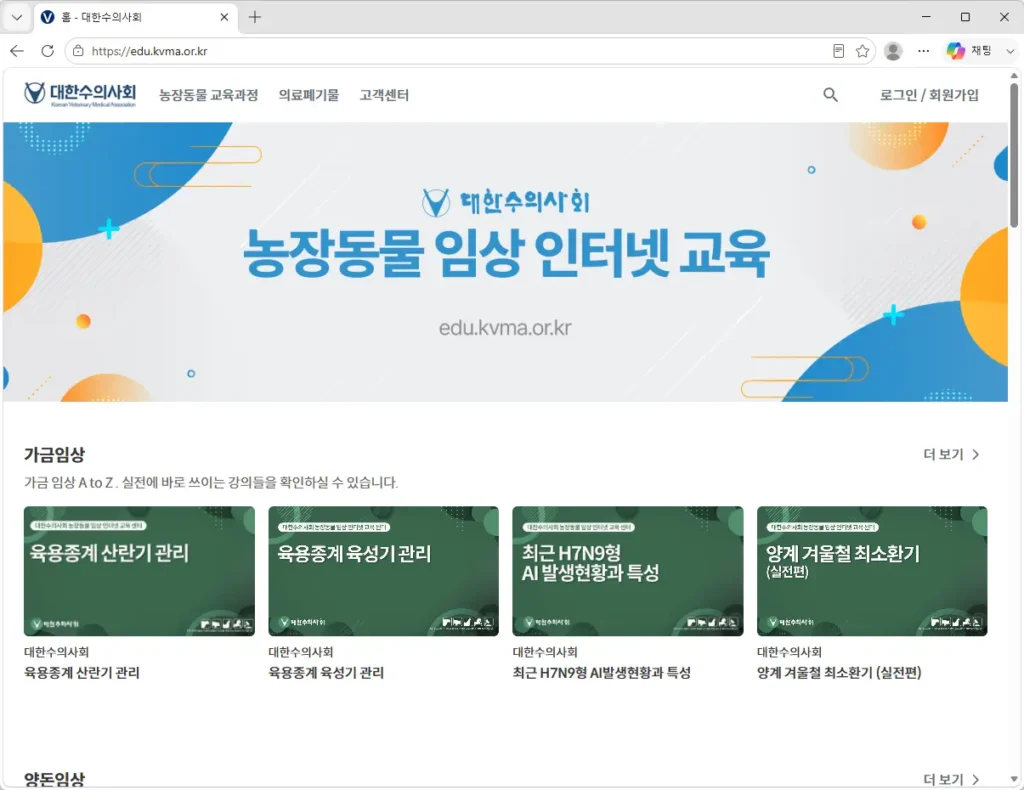Open the 의료폐기물 menu
The width and height of the screenshot is (1024, 790).
point(309,95)
